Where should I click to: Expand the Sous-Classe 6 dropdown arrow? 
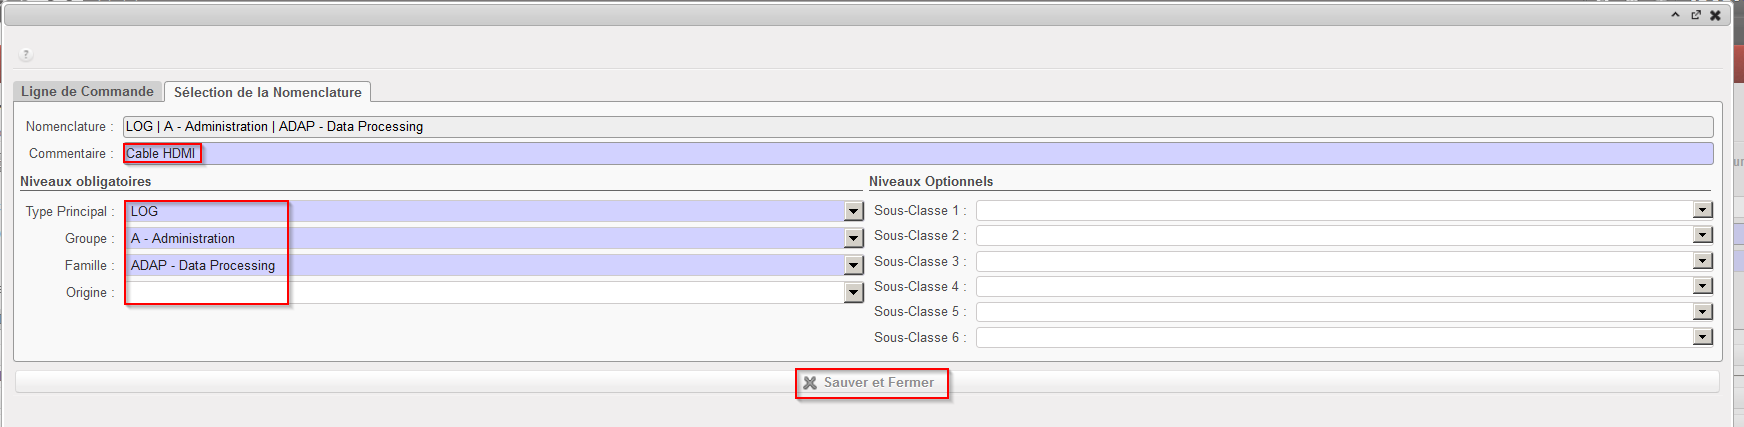tap(1702, 337)
